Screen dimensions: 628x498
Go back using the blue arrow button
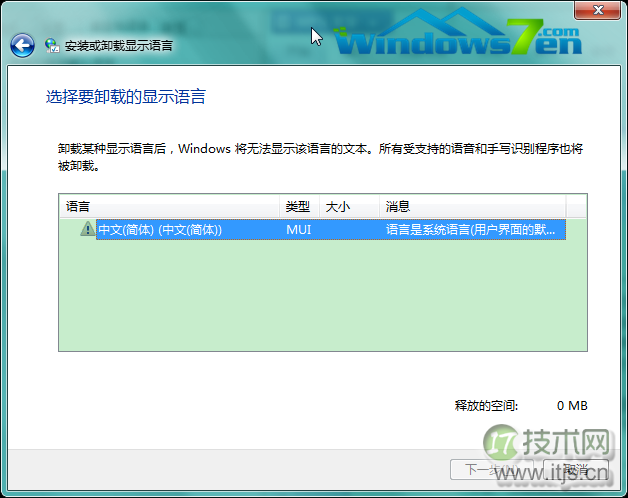[22, 46]
